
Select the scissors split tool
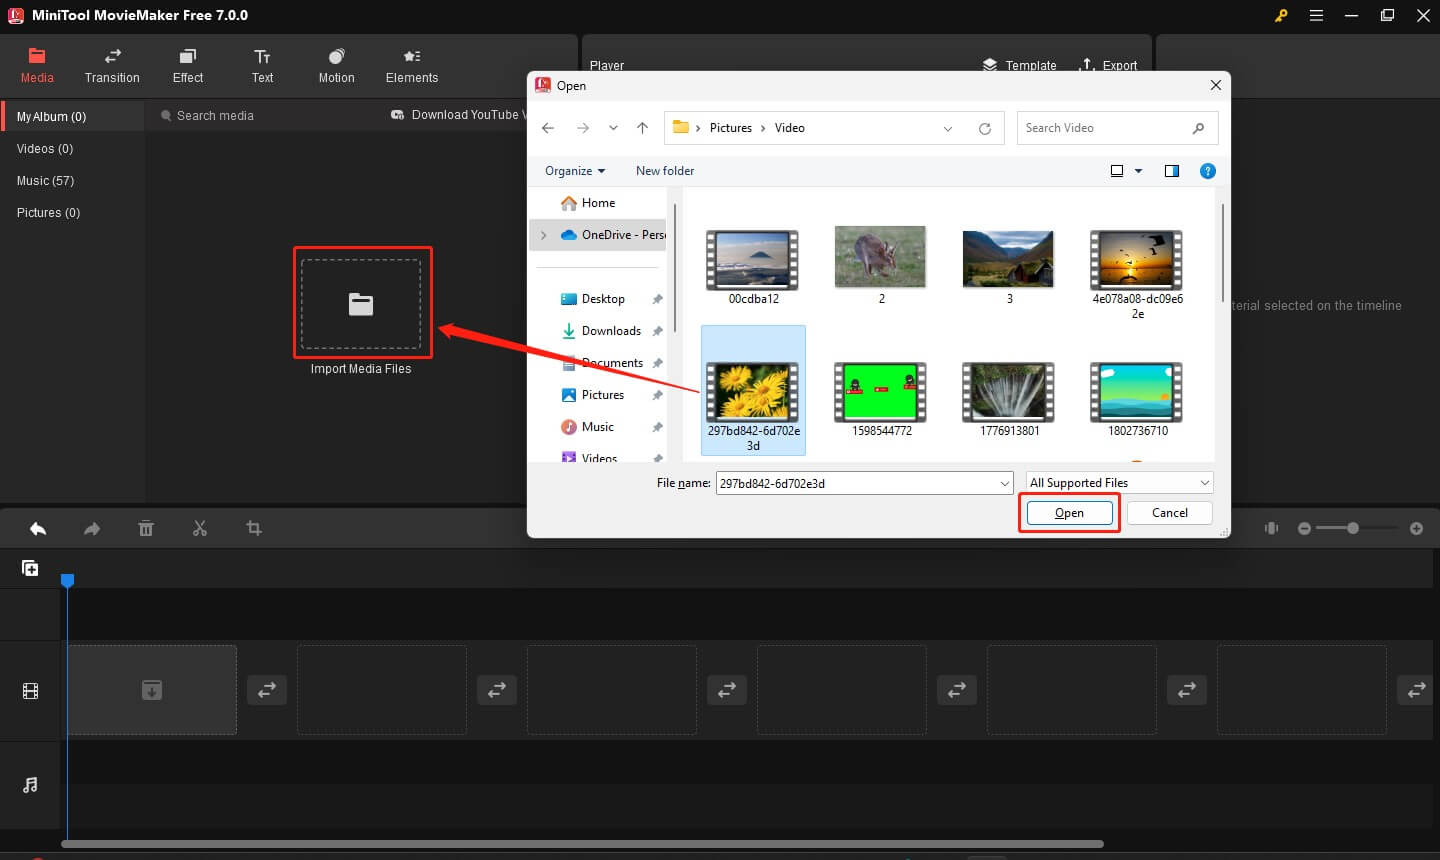click(200, 528)
